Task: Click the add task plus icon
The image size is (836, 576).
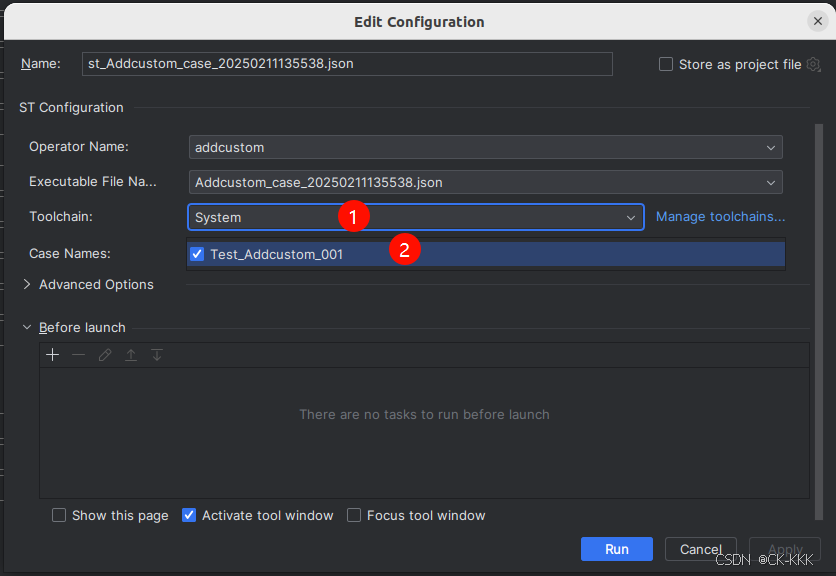Action: point(53,355)
